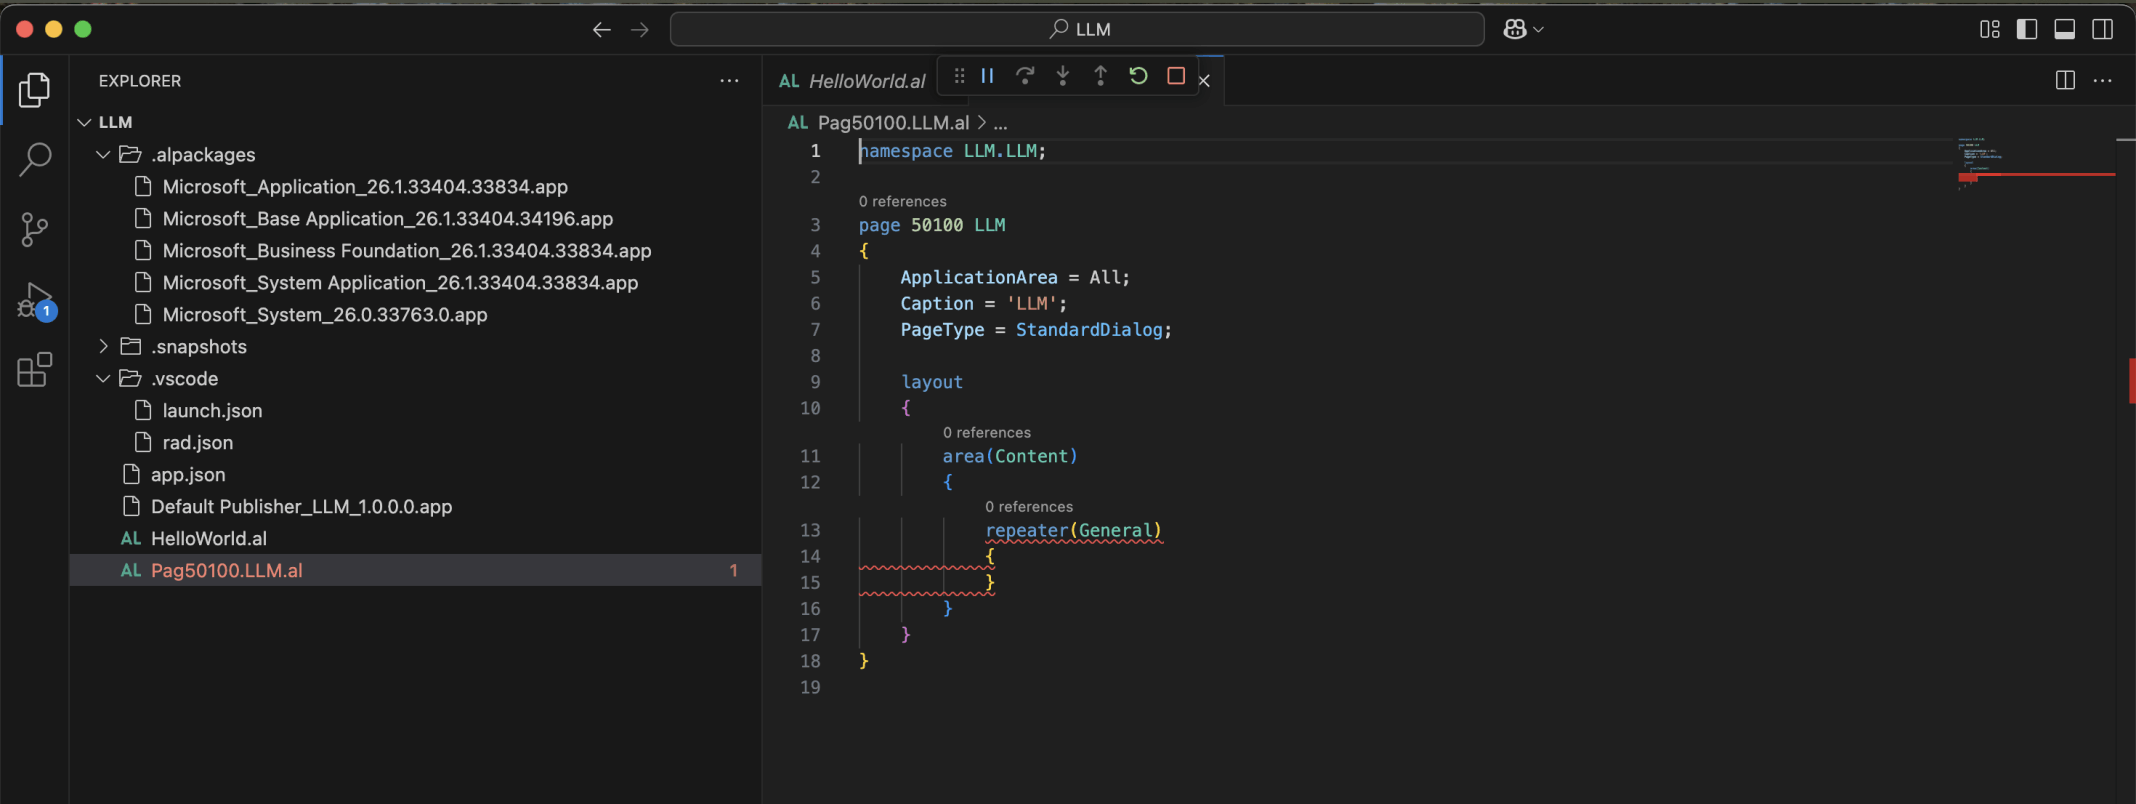Toggle the secondary side bar
The width and height of the screenshot is (2136, 804).
[x=2103, y=29]
